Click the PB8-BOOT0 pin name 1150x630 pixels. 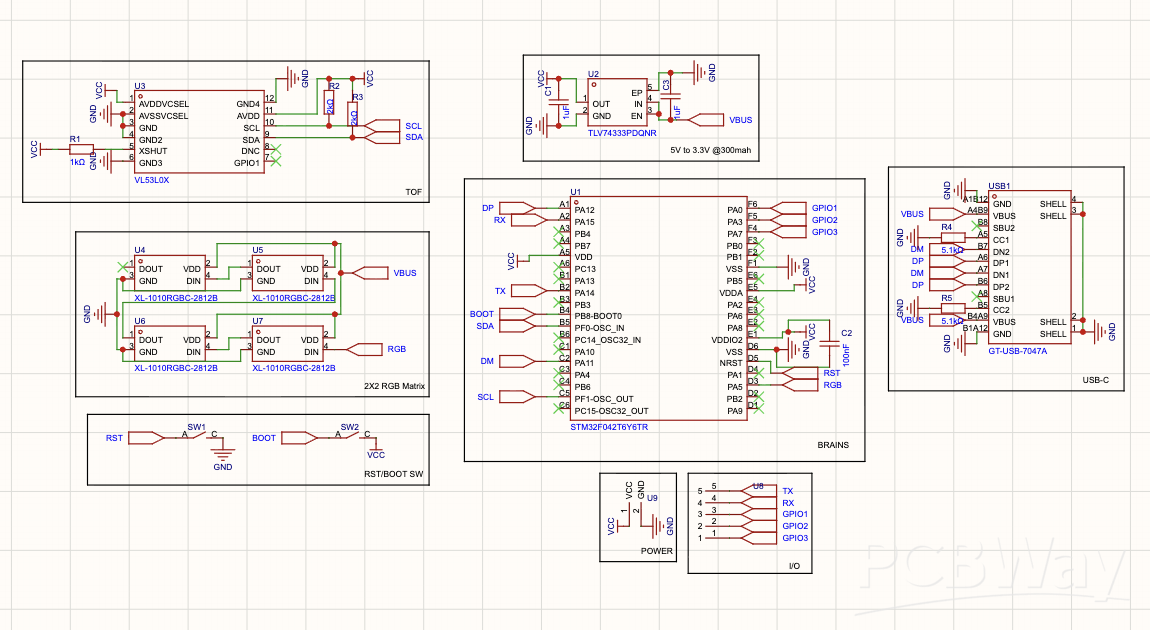pos(598,316)
